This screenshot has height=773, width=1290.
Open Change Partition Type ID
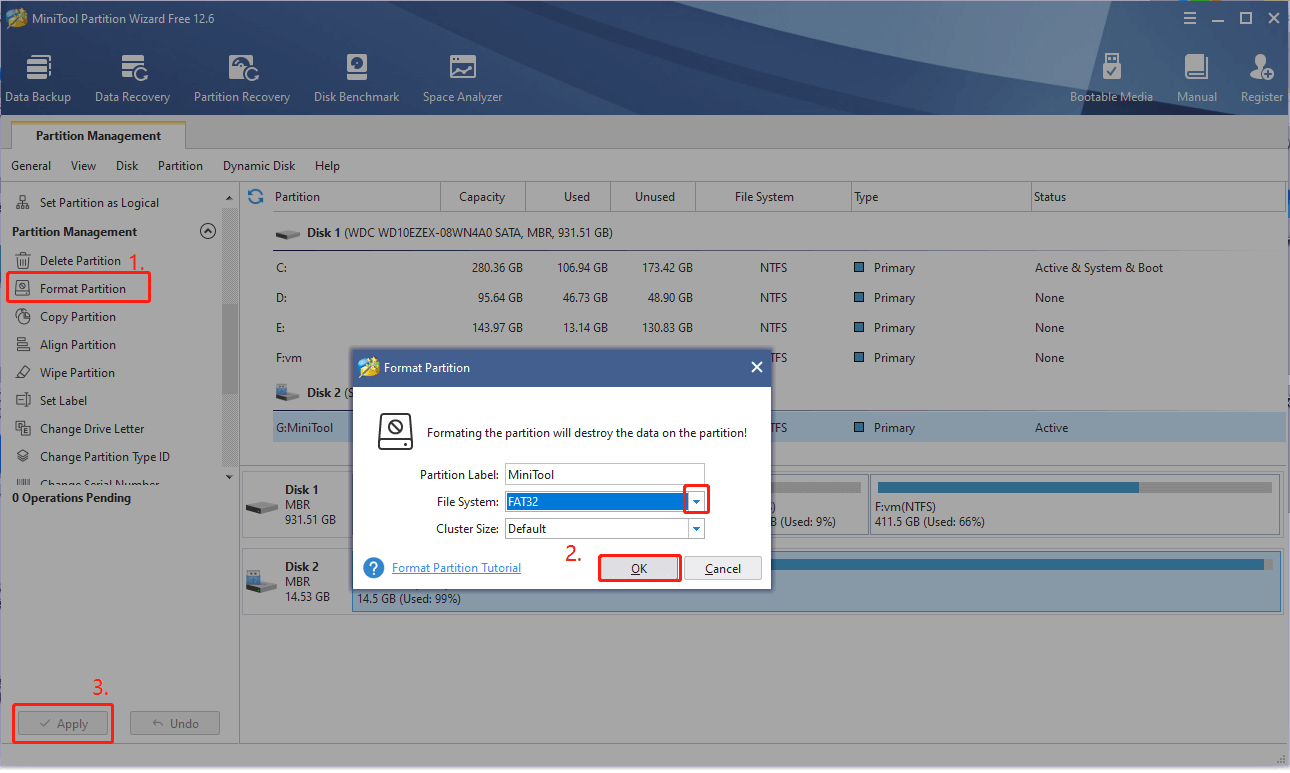105,457
